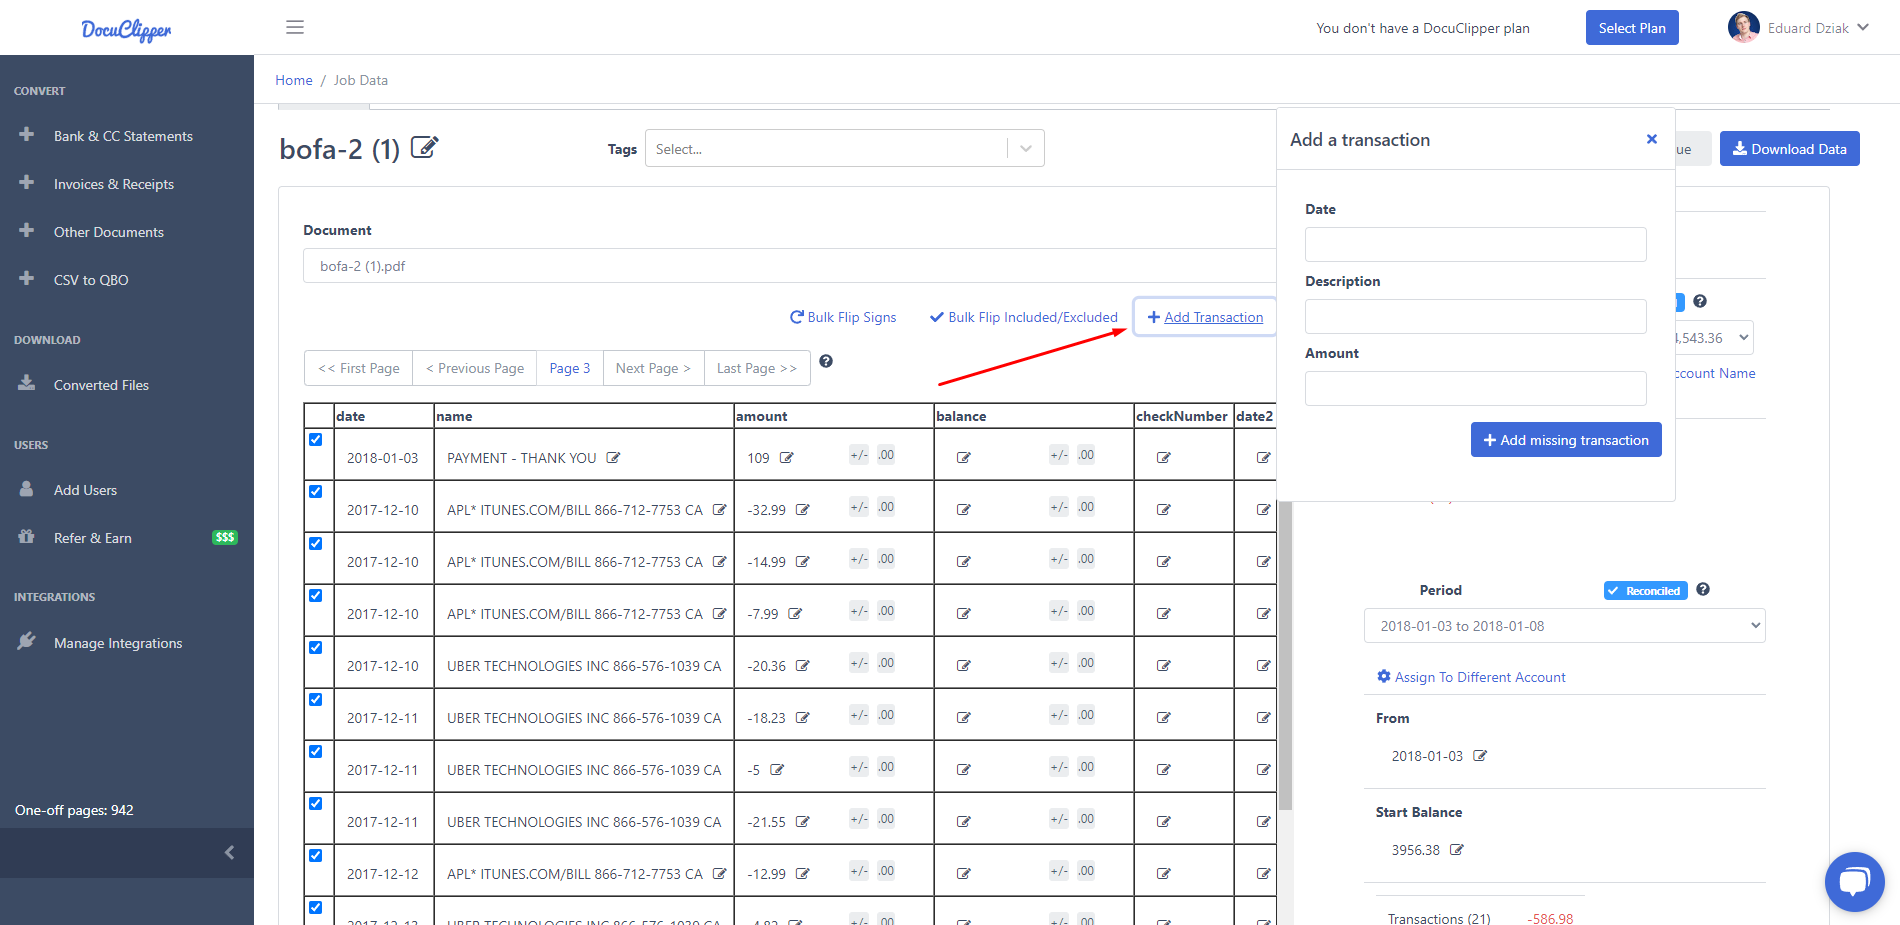Toggle checkbox for the -20.36 Uber row
1900x925 pixels.
316,648
